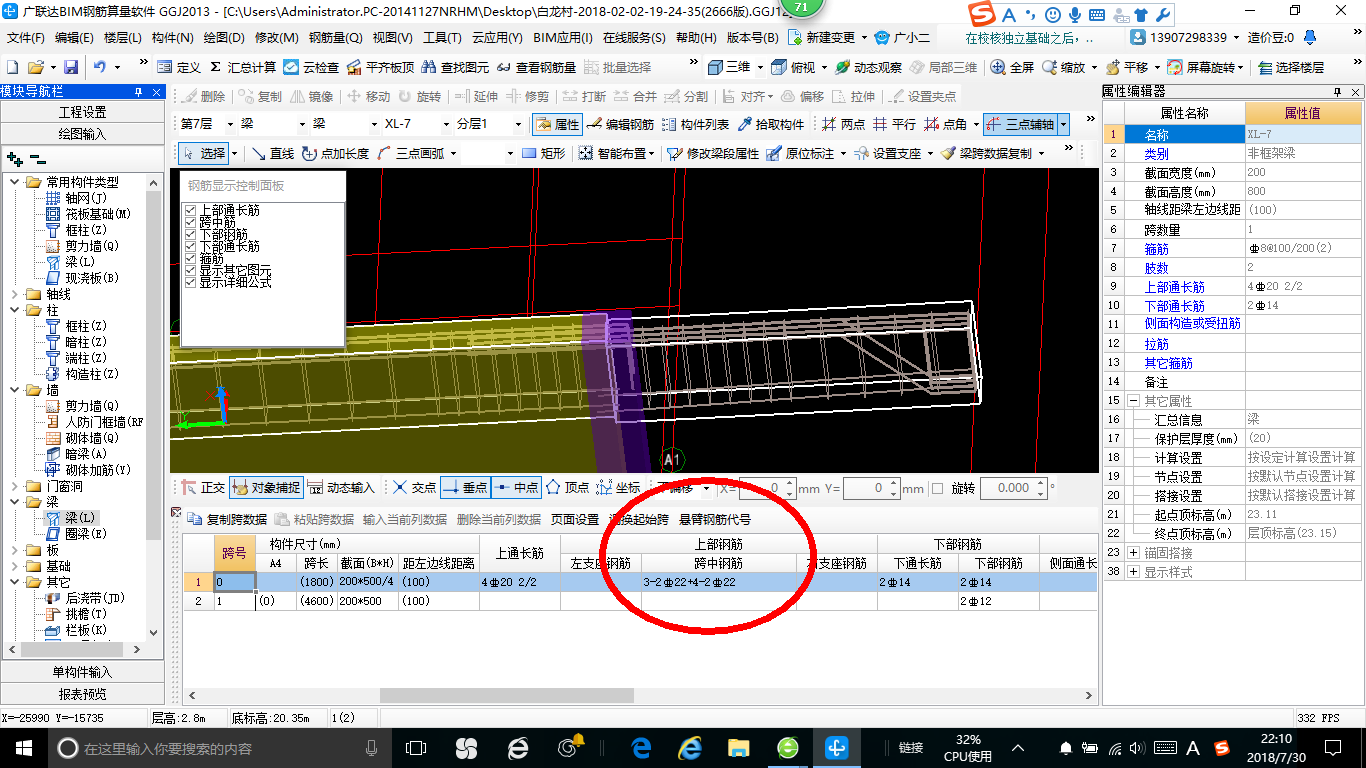Open the 分层1 layer dropdown
This screenshot has width=1366, height=768.
pyautogui.click(x=517, y=124)
